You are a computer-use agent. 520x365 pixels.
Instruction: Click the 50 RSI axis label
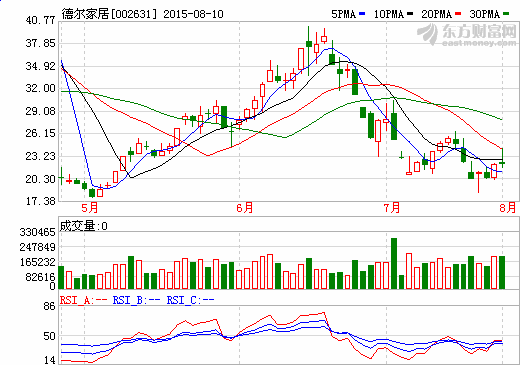[x=49, y=336]
